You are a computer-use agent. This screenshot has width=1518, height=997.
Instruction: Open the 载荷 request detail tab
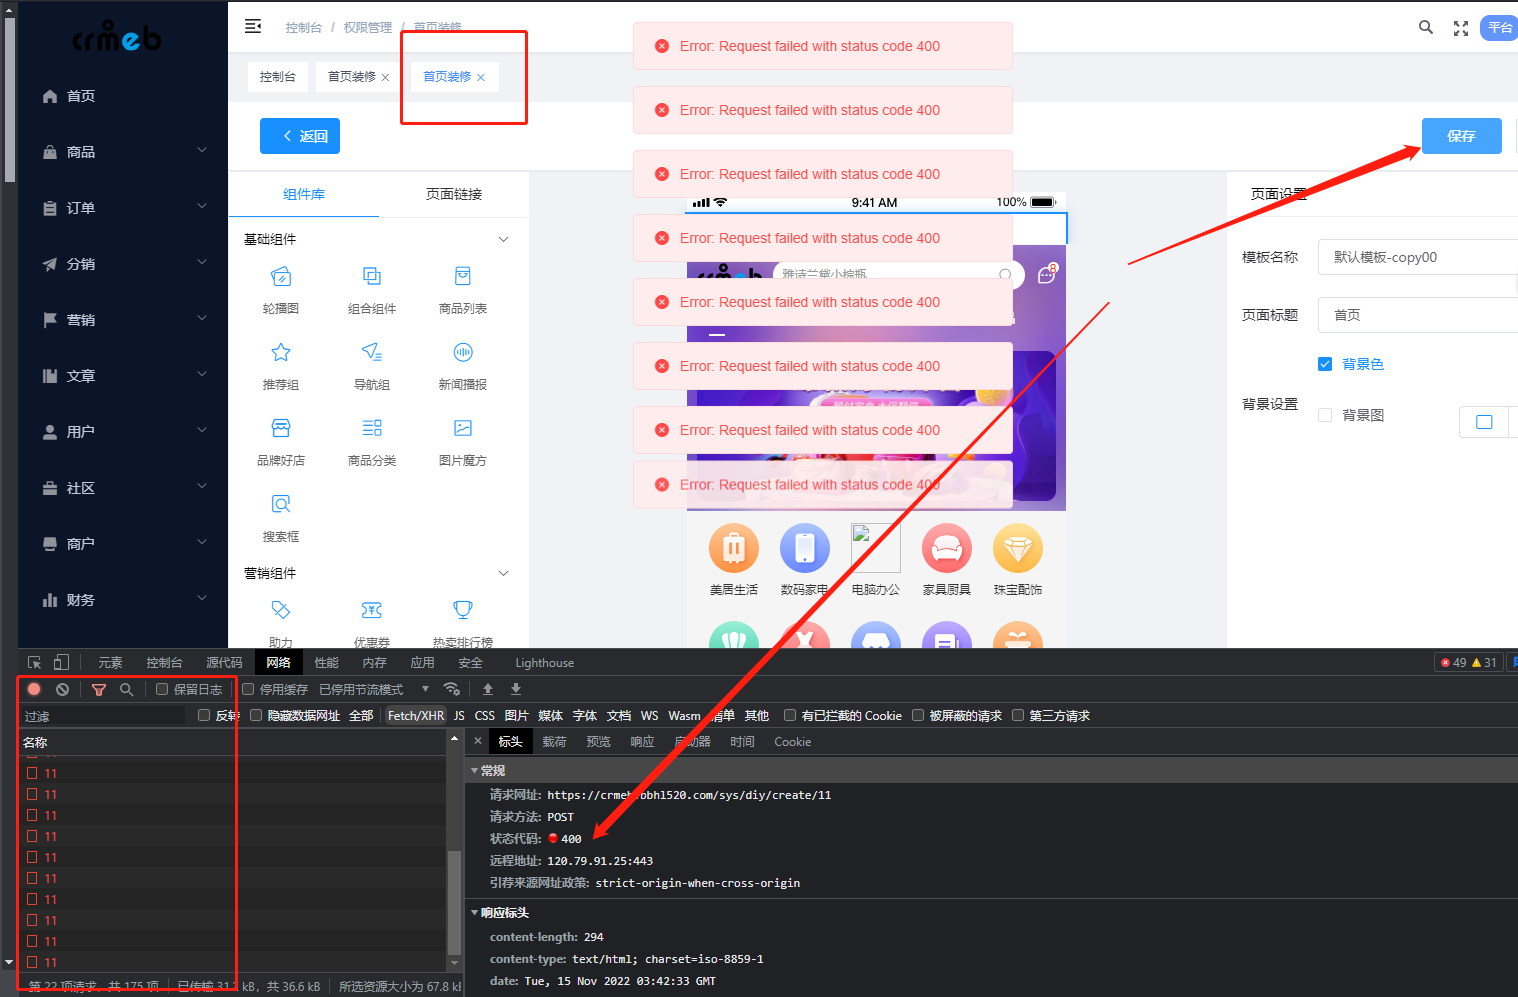coord(554,742)
